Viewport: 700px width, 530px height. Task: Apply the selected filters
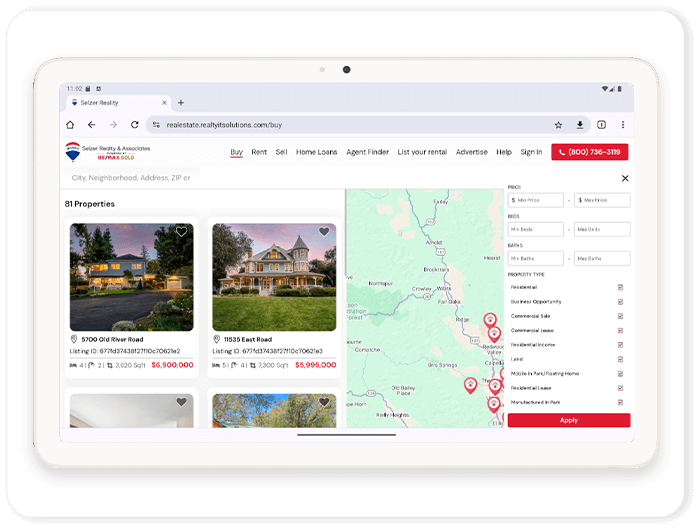tap(569, 420)
